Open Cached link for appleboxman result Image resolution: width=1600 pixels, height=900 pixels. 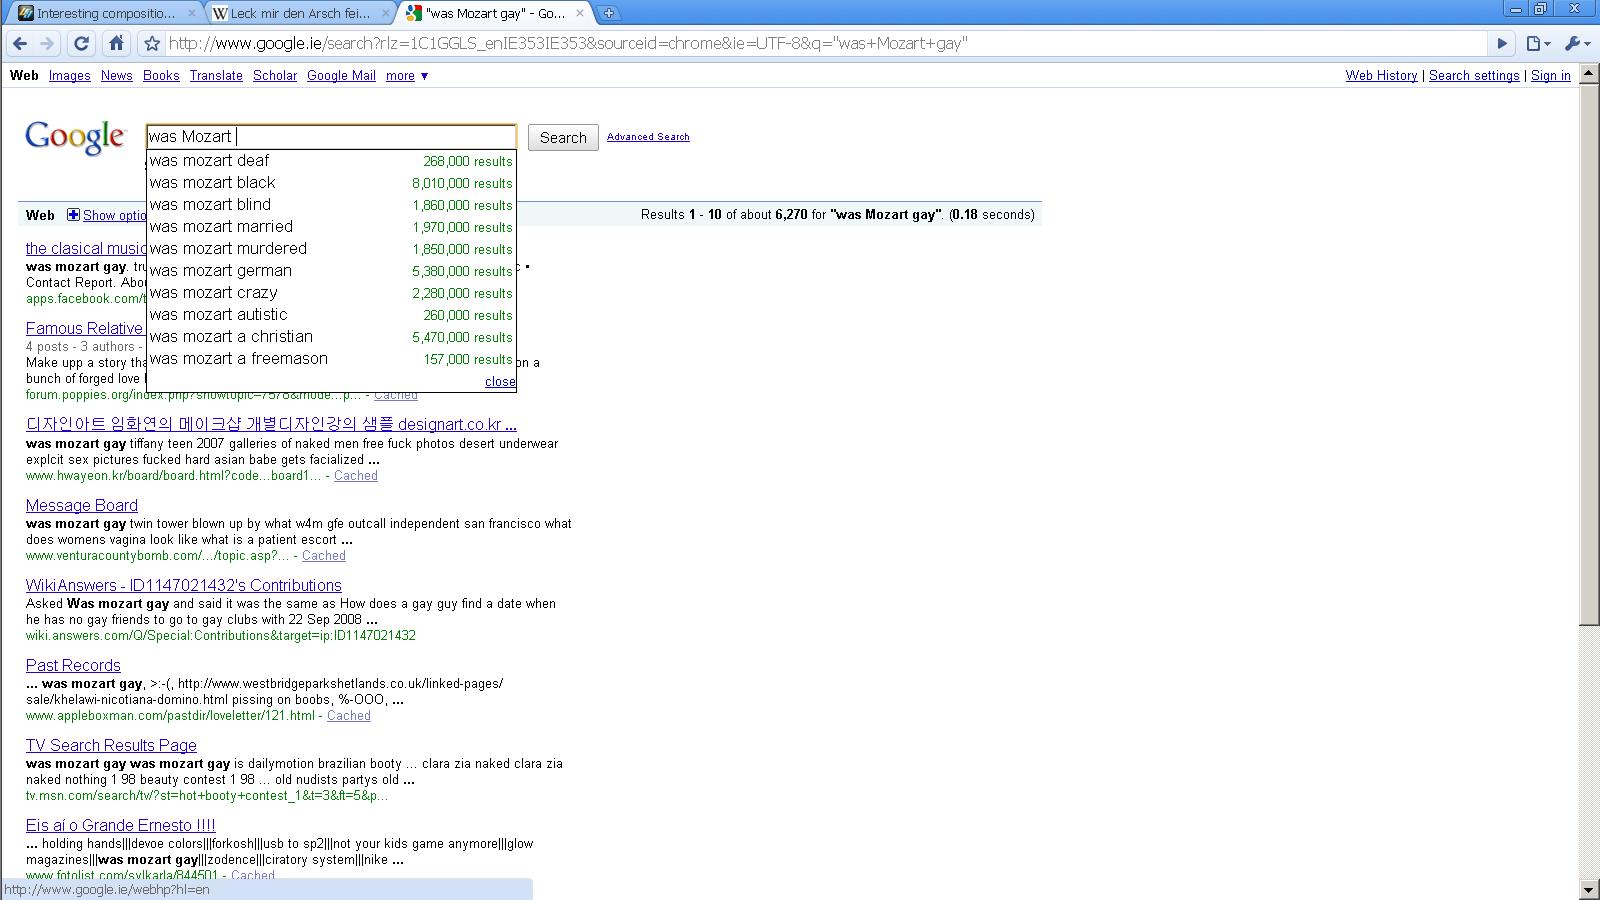[349, 716]
